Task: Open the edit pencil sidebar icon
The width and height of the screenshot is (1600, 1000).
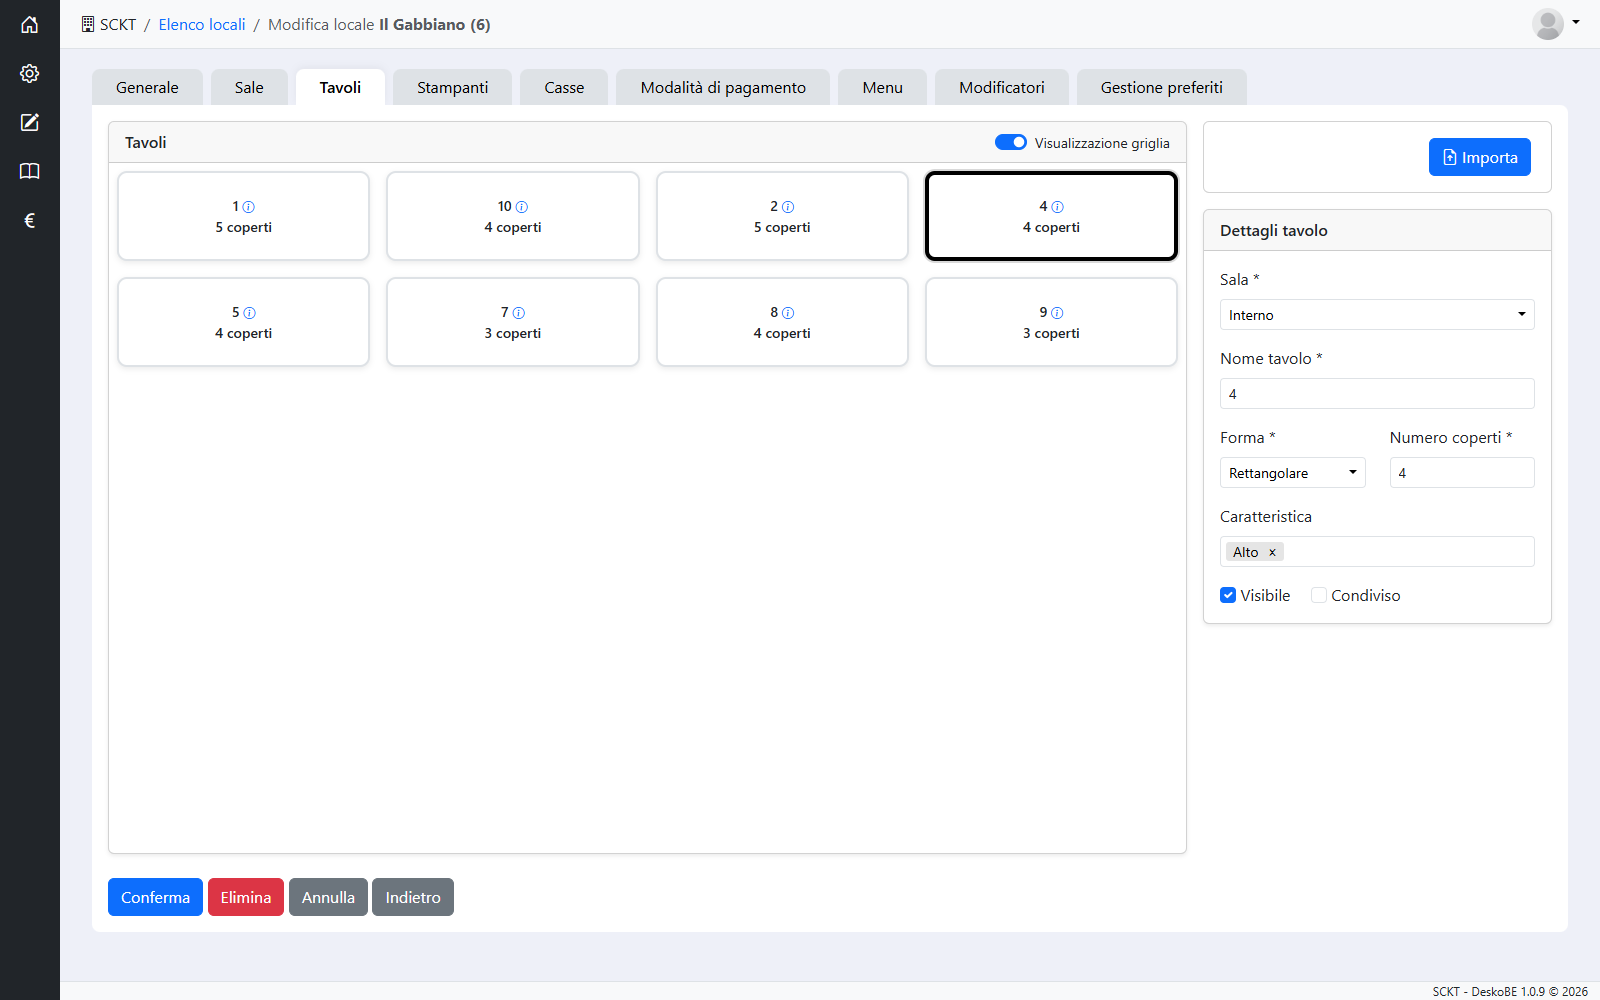Action: point(30,122)
